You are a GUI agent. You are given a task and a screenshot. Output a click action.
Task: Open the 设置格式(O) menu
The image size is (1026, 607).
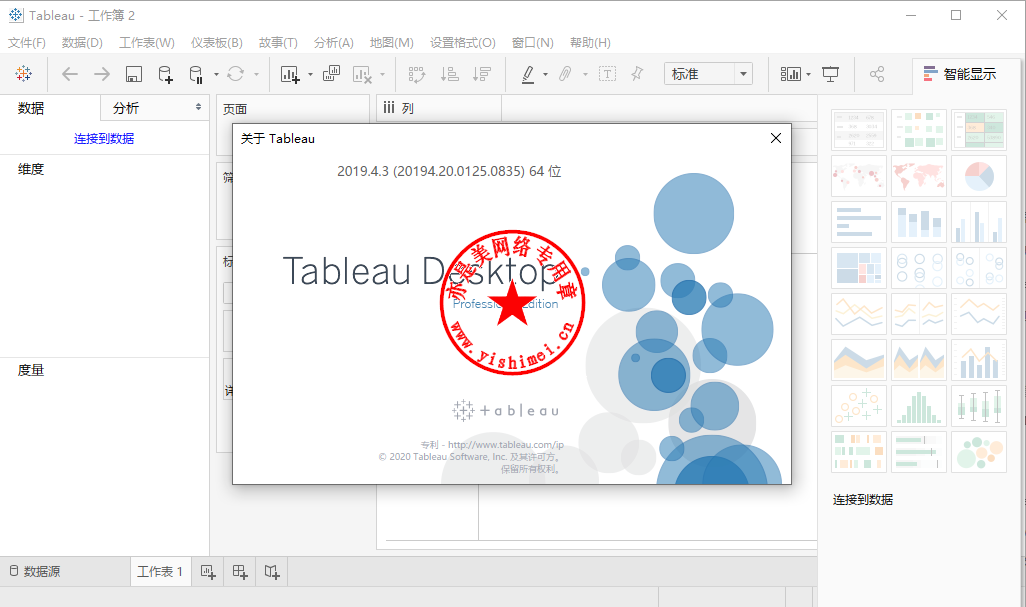[x=463, y=43]
